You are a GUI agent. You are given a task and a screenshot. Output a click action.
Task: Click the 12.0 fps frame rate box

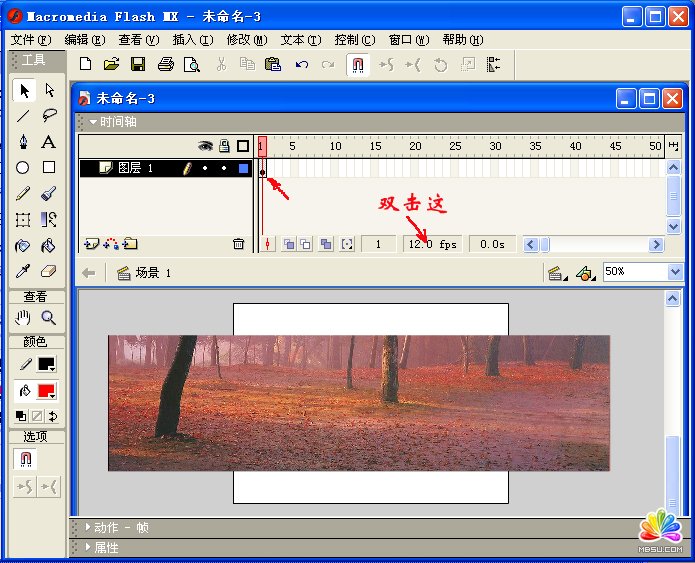point(432,244)
